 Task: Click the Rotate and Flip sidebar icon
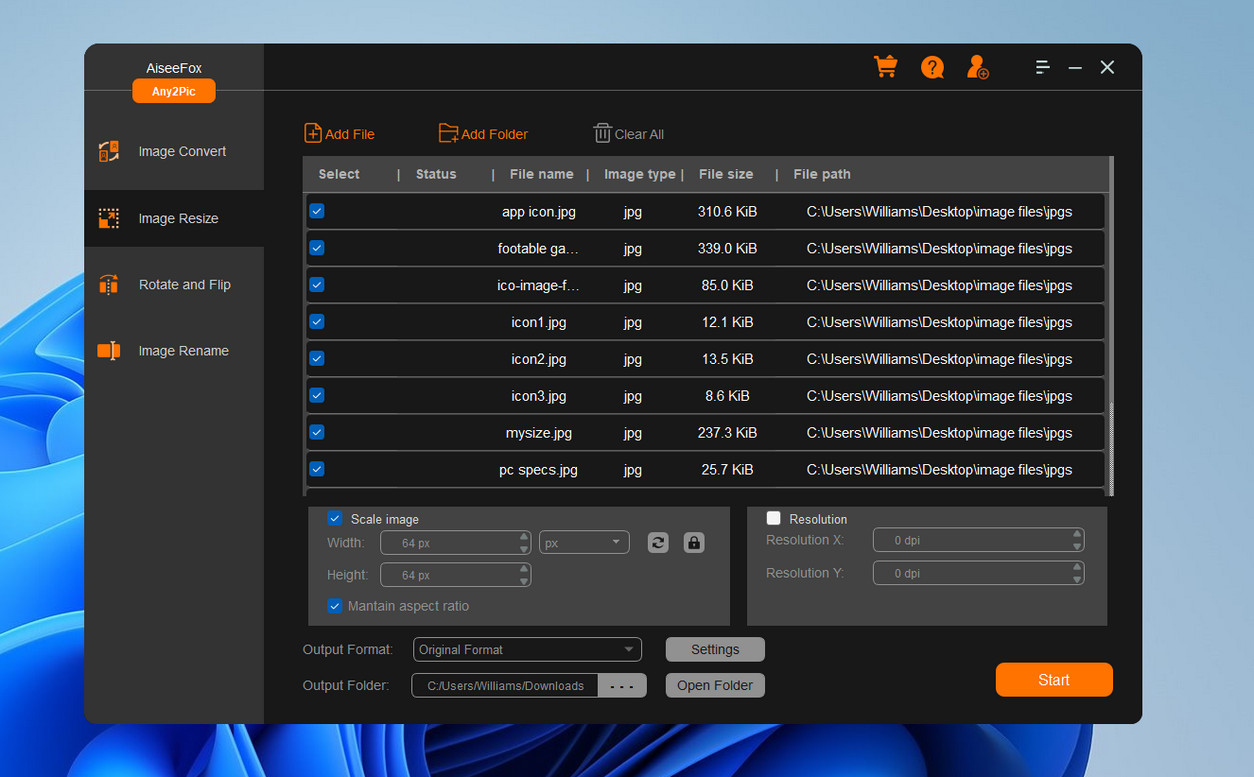tap(109, 284)
